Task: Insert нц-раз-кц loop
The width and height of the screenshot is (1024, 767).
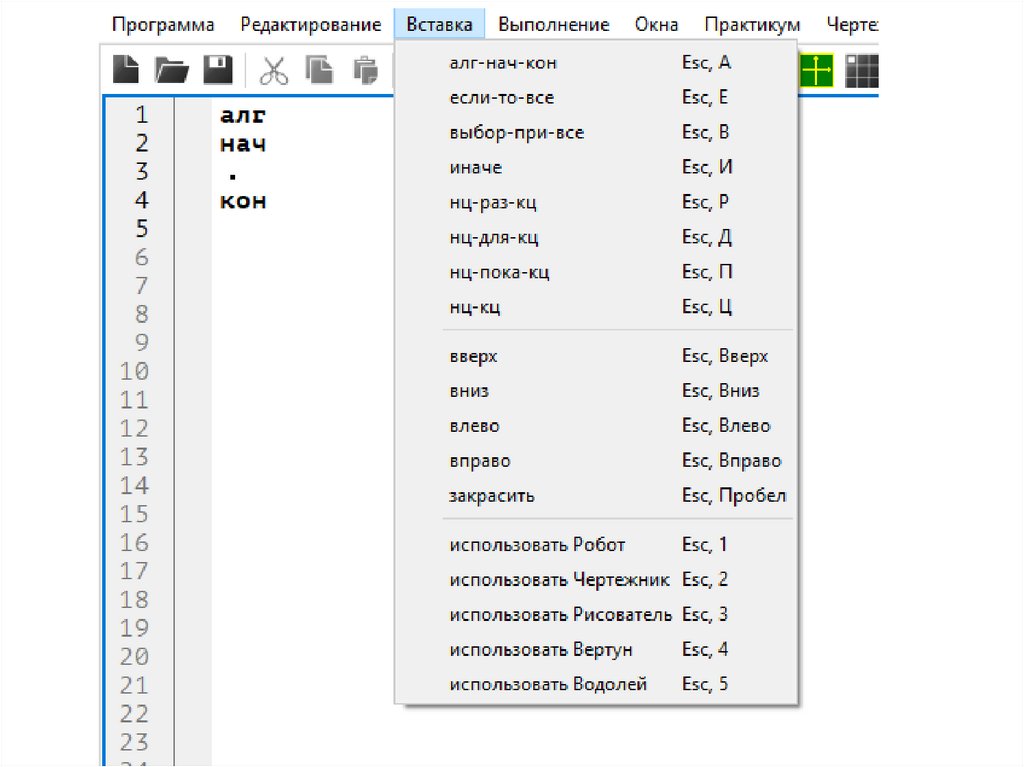Action: tap(596, 203)
